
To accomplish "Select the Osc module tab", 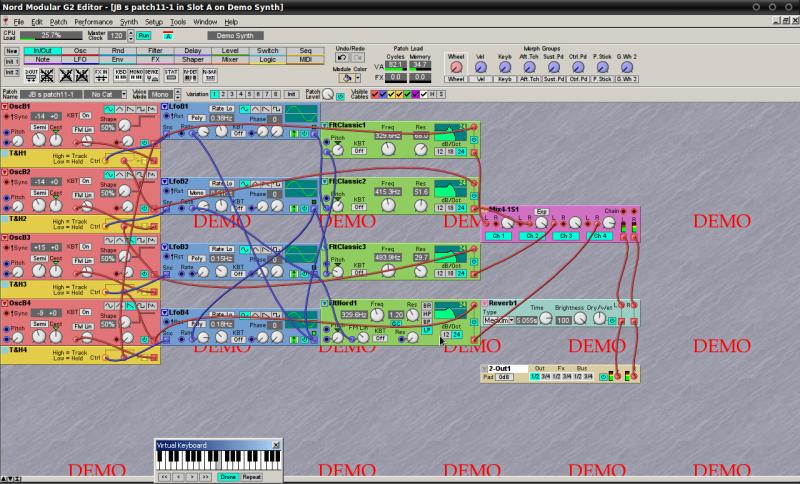I will (x=80, y=50).
